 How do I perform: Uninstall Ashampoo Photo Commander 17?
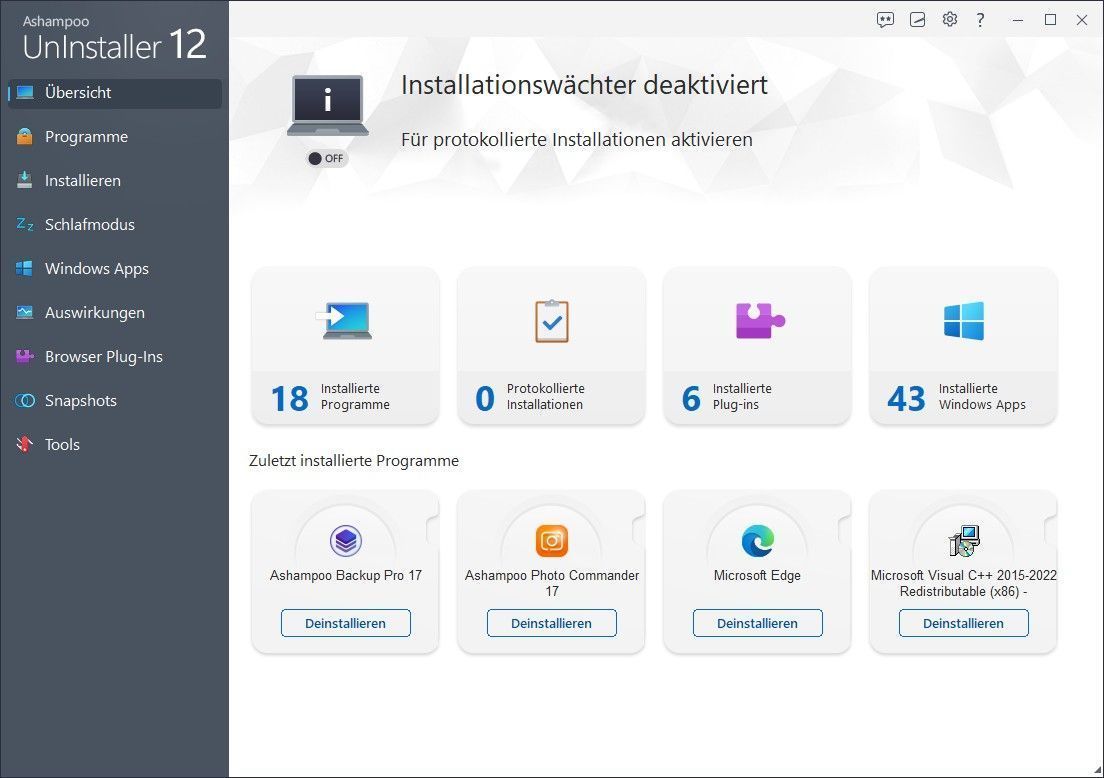[x=551, y=623]
